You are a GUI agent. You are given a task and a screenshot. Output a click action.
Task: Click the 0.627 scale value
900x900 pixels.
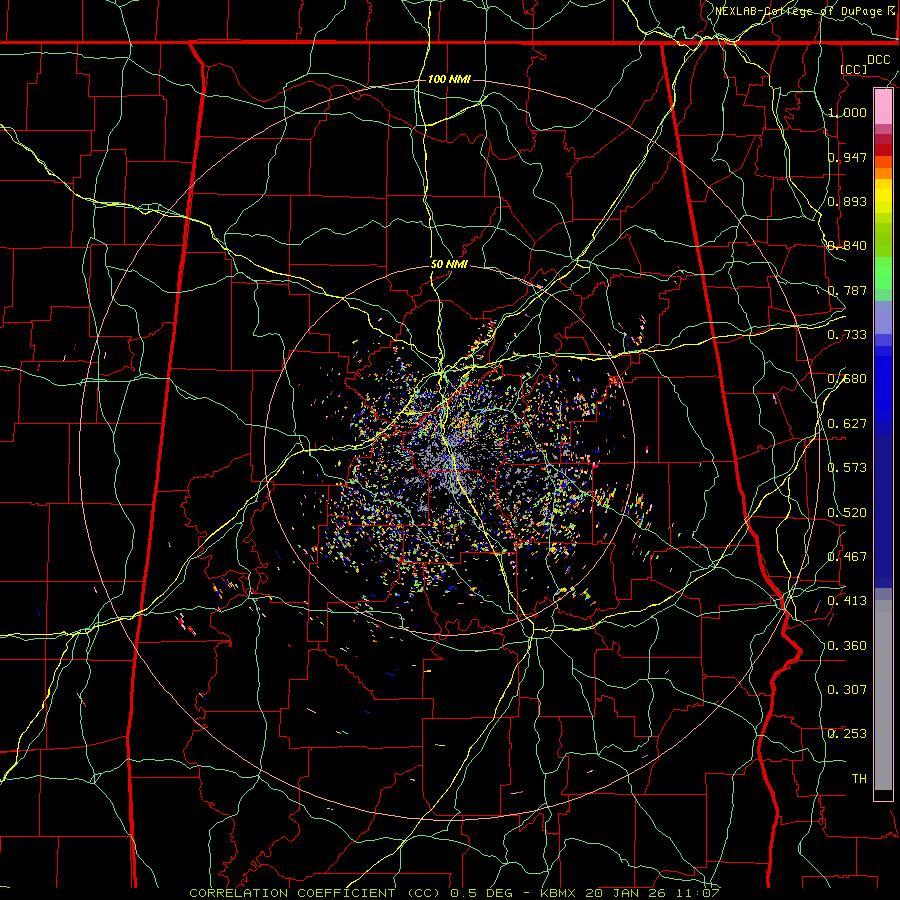[847, 424]
